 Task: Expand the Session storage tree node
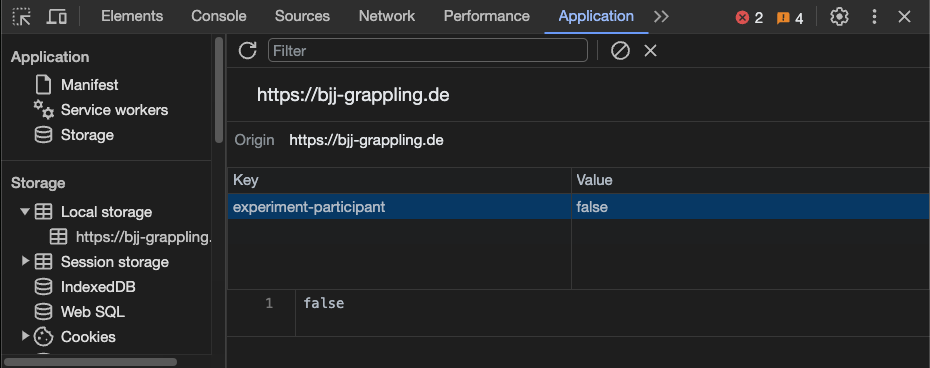coord(25,261)
